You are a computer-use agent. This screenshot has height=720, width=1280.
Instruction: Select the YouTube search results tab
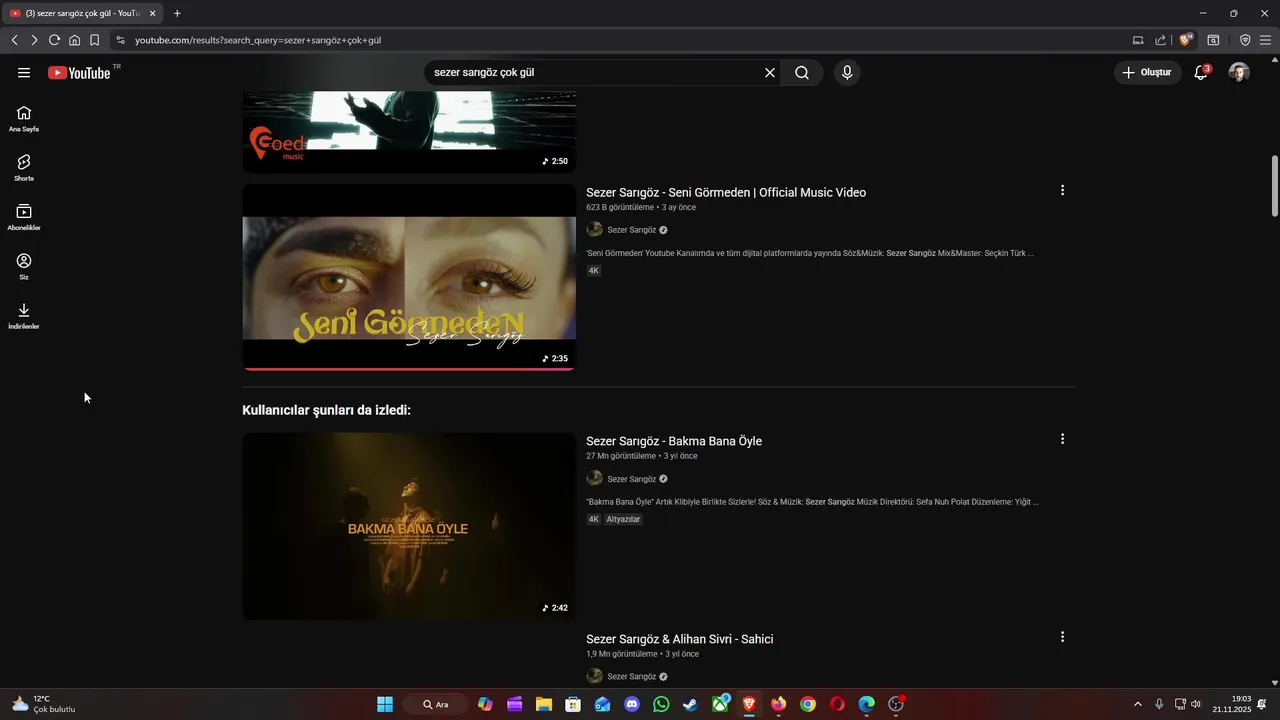(x=82, y=13)
